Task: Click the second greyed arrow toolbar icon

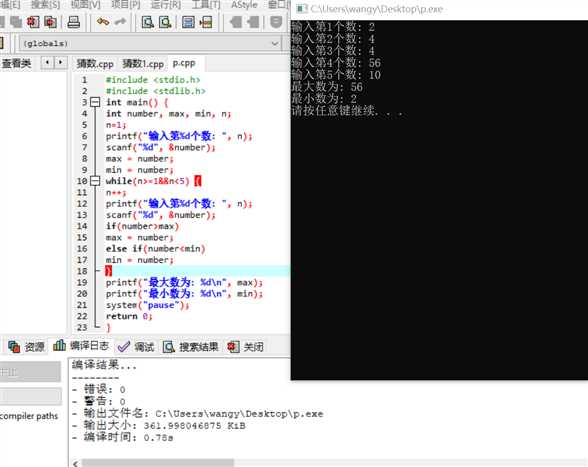Action: click(253, 22)
